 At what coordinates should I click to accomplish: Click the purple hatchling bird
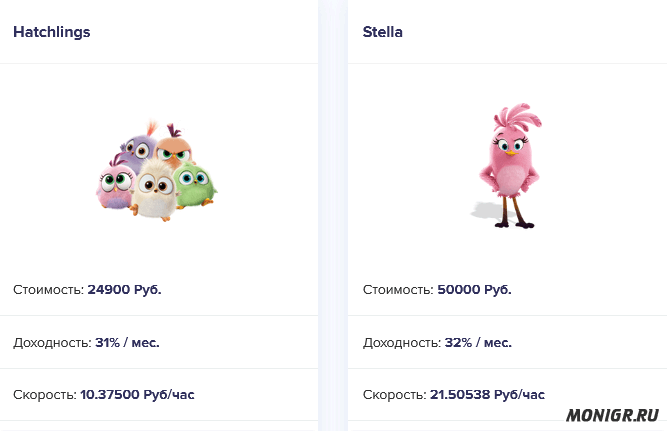(139, 148)
